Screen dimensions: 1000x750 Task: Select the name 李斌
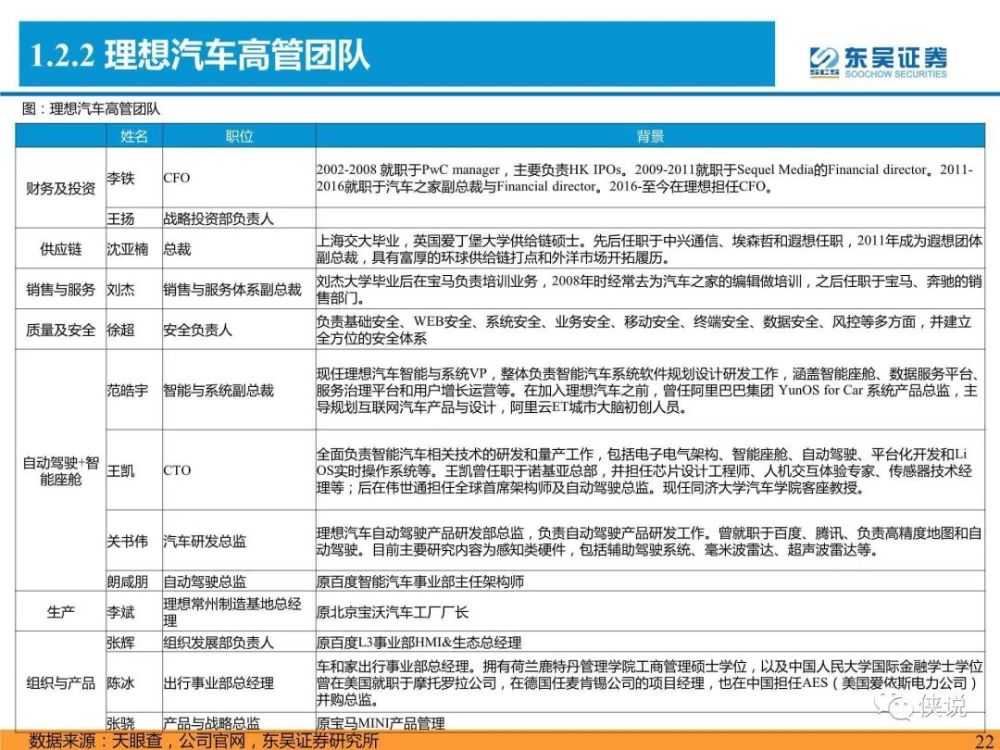click(x=121, y=612)
